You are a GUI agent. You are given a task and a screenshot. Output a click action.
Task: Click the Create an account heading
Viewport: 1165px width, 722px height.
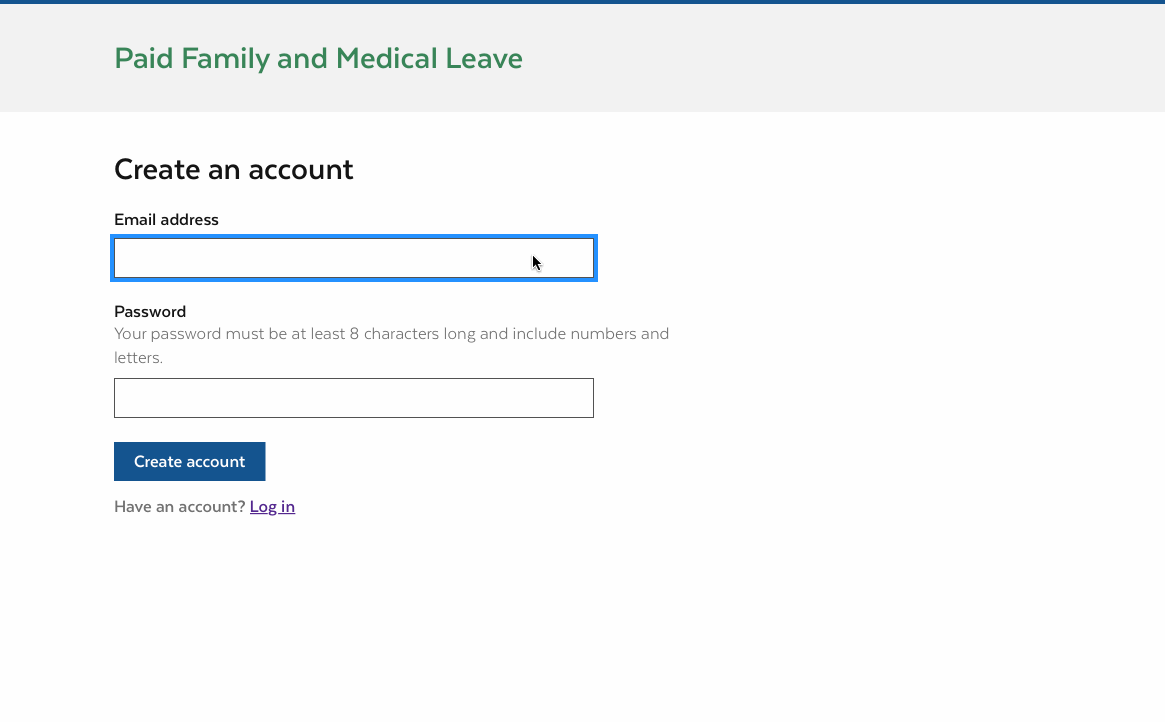pyautogui.click(x=233, y=169)
